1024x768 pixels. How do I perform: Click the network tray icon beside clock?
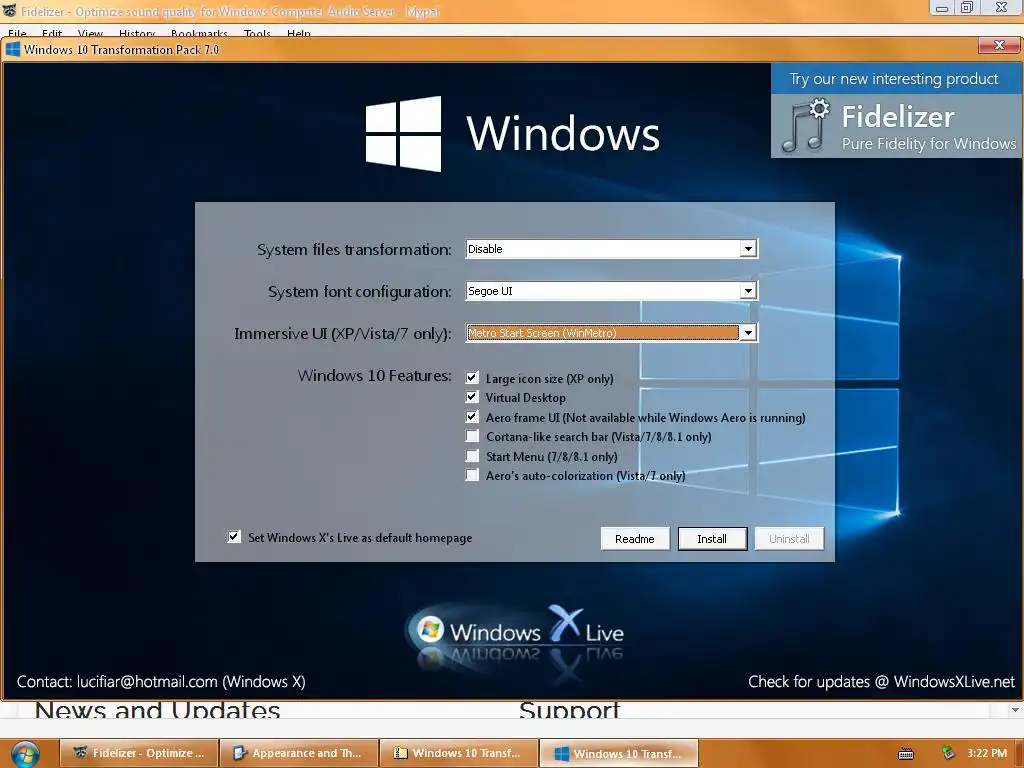point(948,753)
